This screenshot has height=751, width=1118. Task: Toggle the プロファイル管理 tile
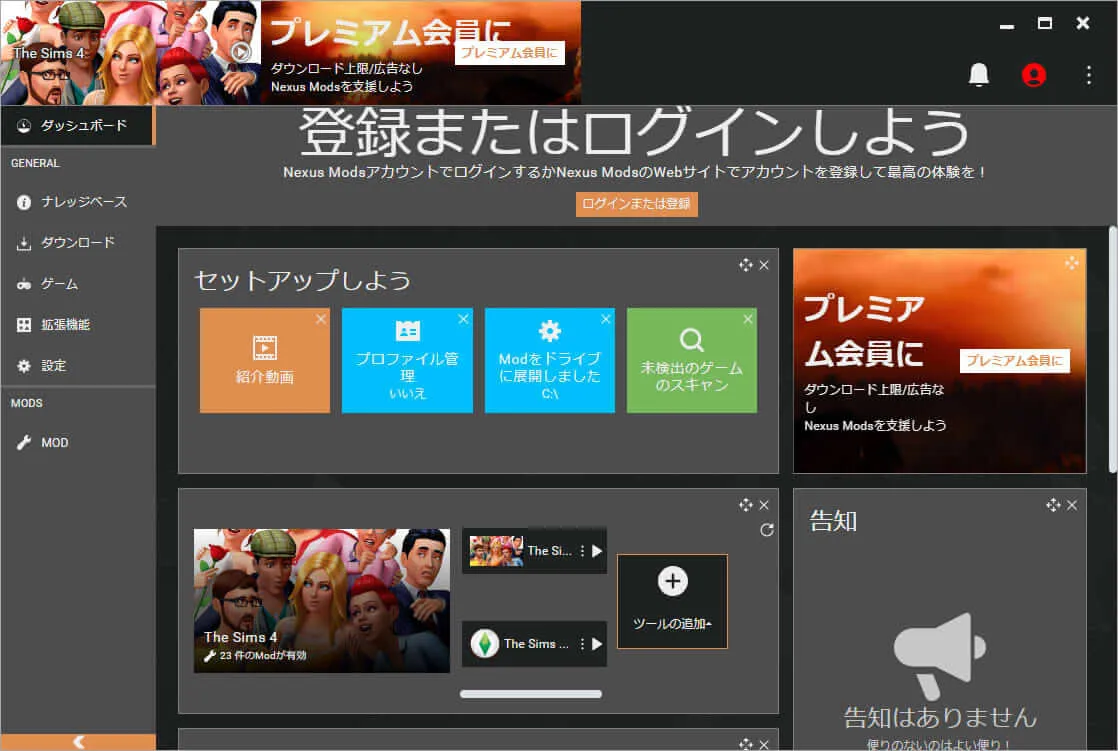tap(407, 361)
